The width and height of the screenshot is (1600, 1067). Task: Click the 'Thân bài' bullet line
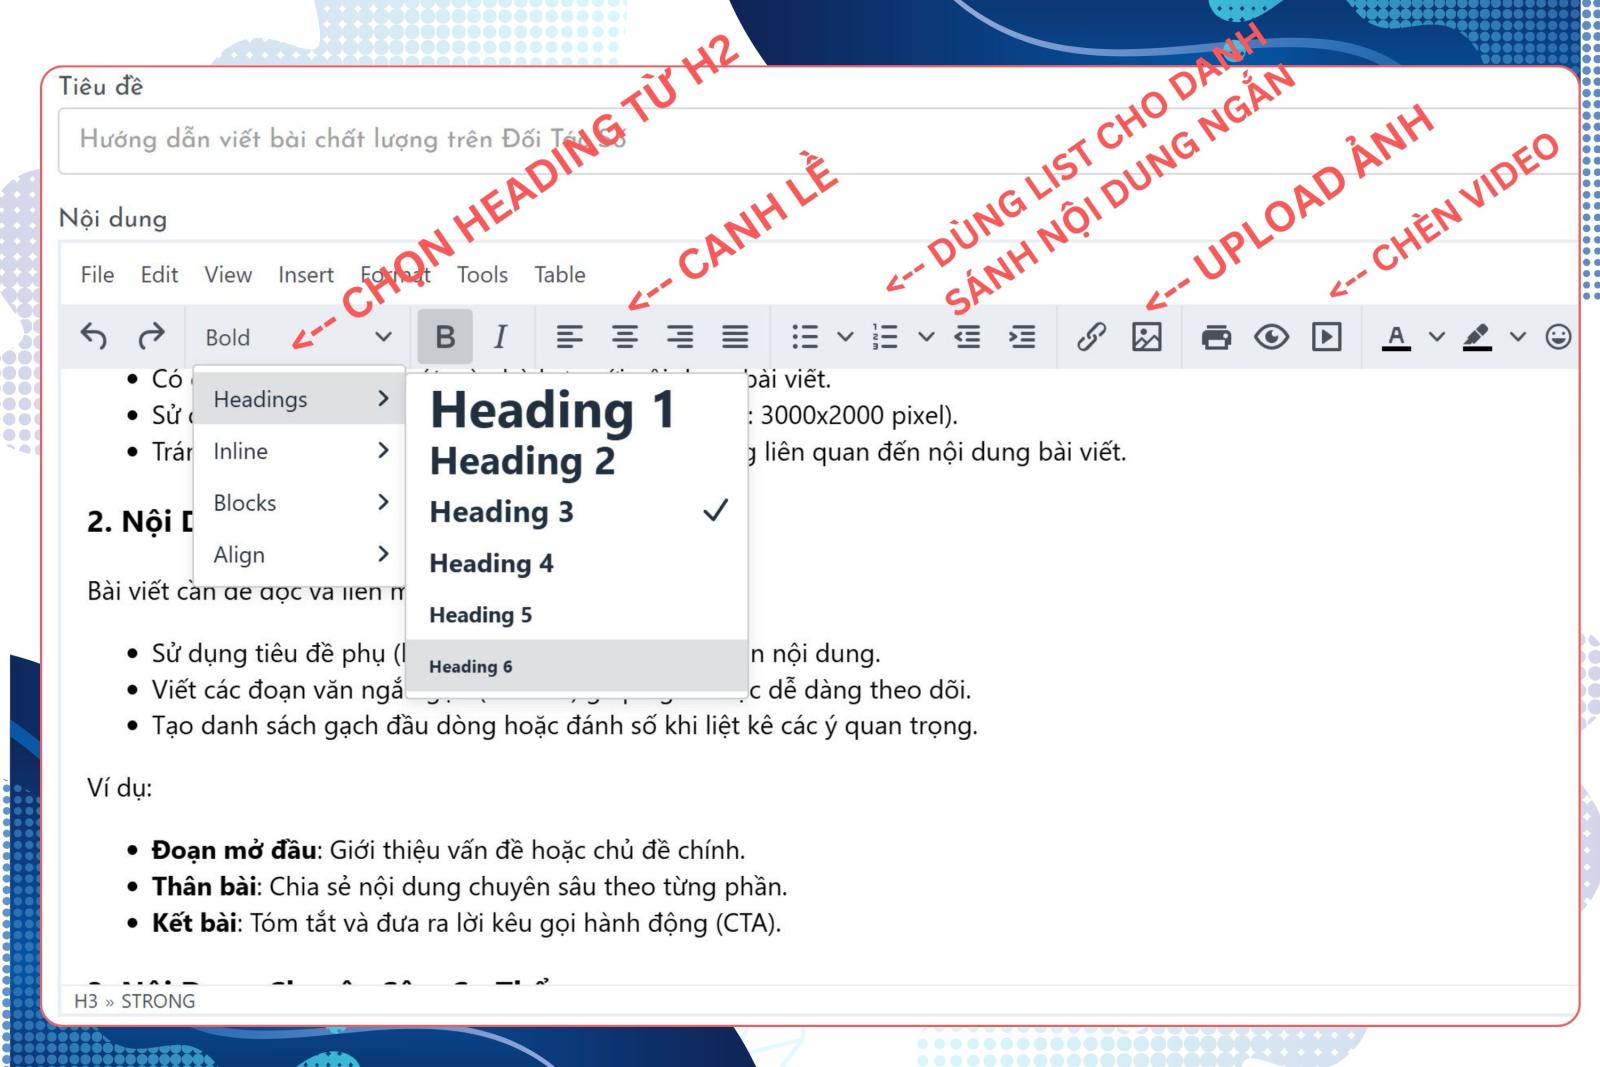point(469,886)
